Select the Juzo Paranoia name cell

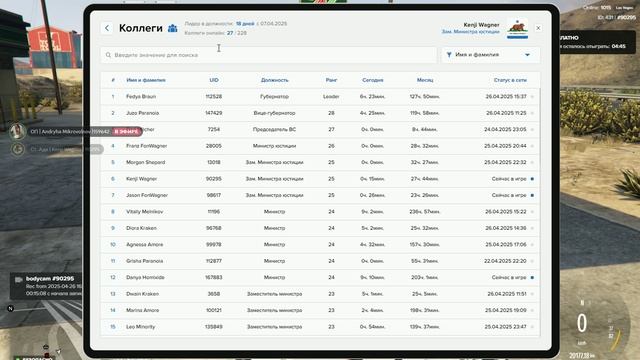coord(142,113)
